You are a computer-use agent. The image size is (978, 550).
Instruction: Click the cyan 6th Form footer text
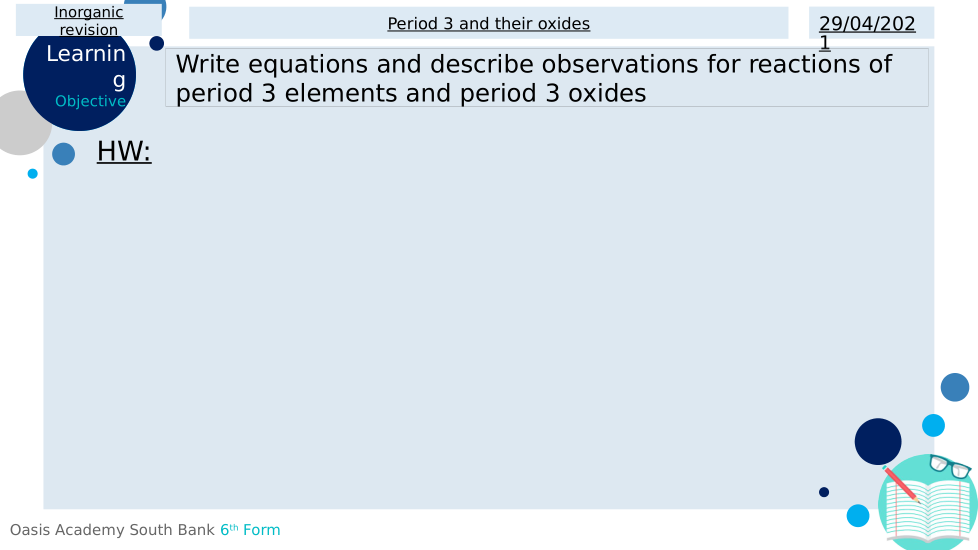pos(250,530)
